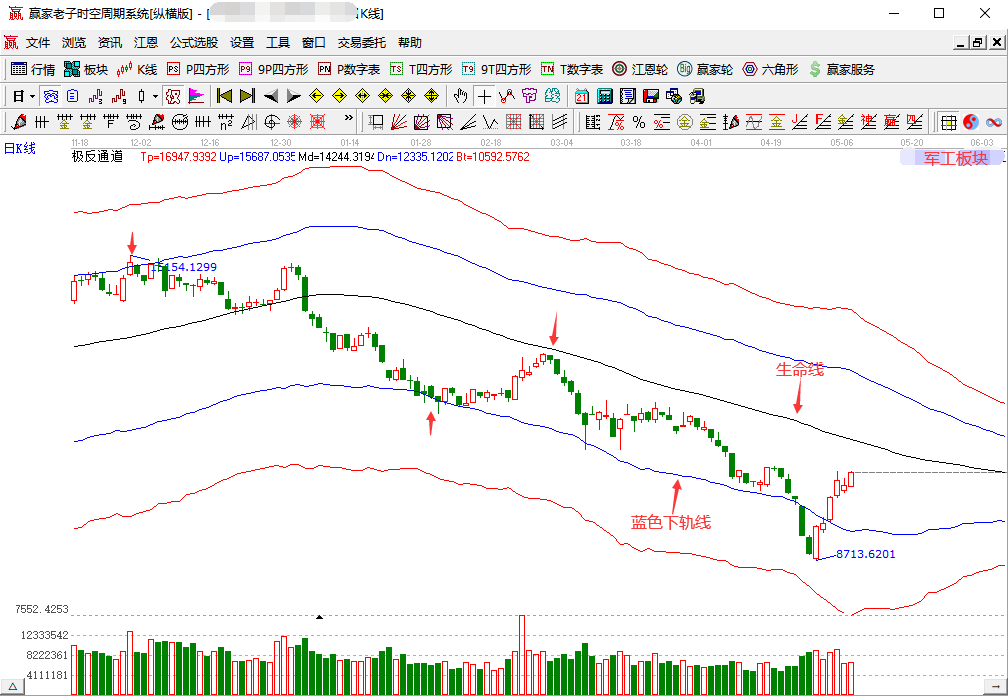The width and height of the screenshot is (1008, 696).
Task: Select the n² ruler tool
Action: tap(226, 121)
